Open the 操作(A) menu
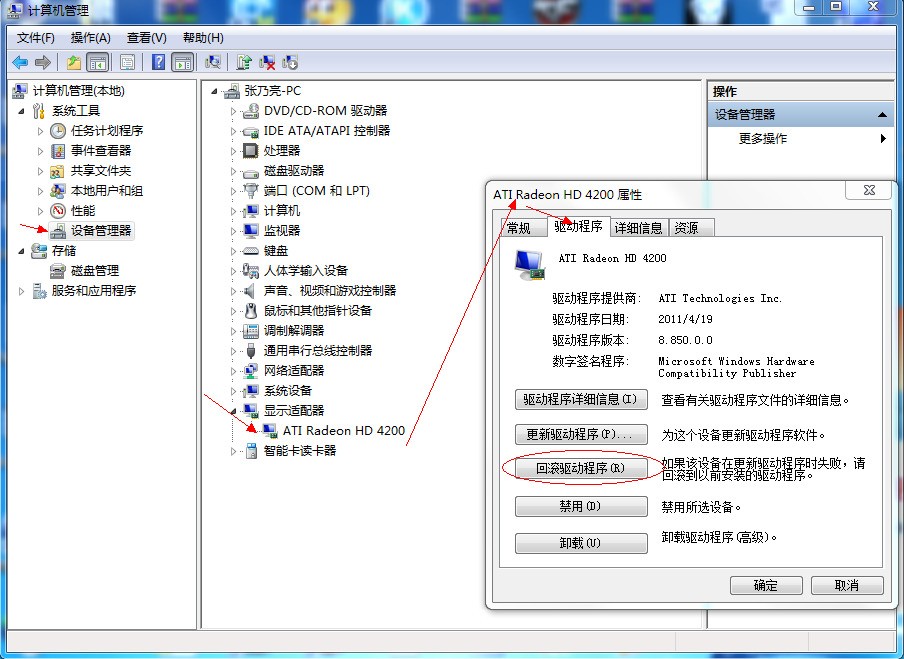 [91, 38]
